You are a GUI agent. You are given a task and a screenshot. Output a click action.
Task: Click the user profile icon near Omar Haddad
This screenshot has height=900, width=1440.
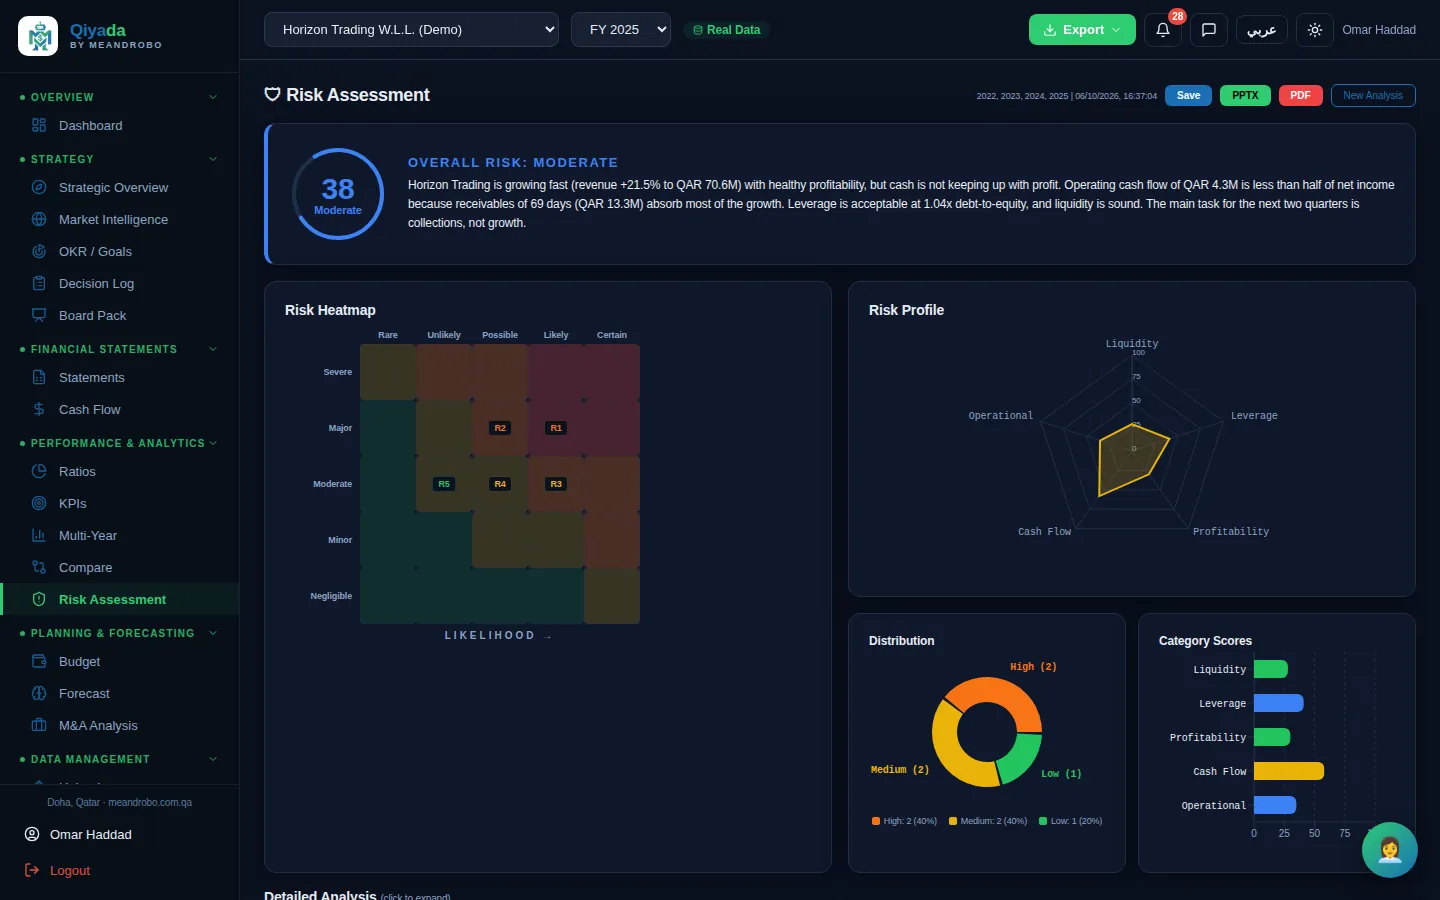tap(32, 834)
